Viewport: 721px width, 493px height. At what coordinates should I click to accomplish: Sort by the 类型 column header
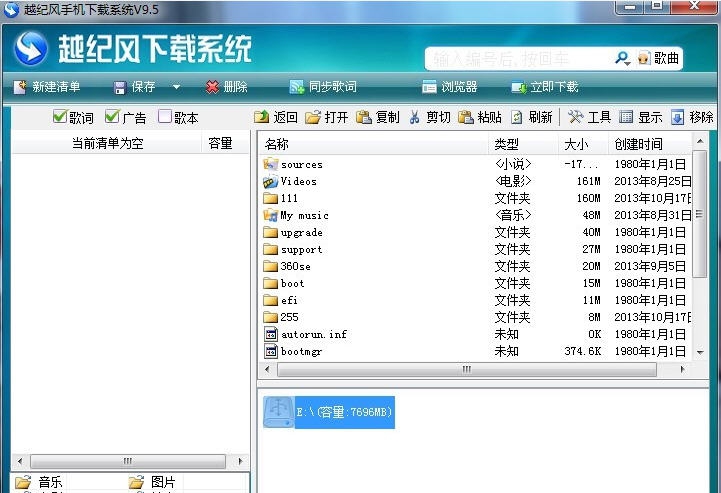coord(523,144)
